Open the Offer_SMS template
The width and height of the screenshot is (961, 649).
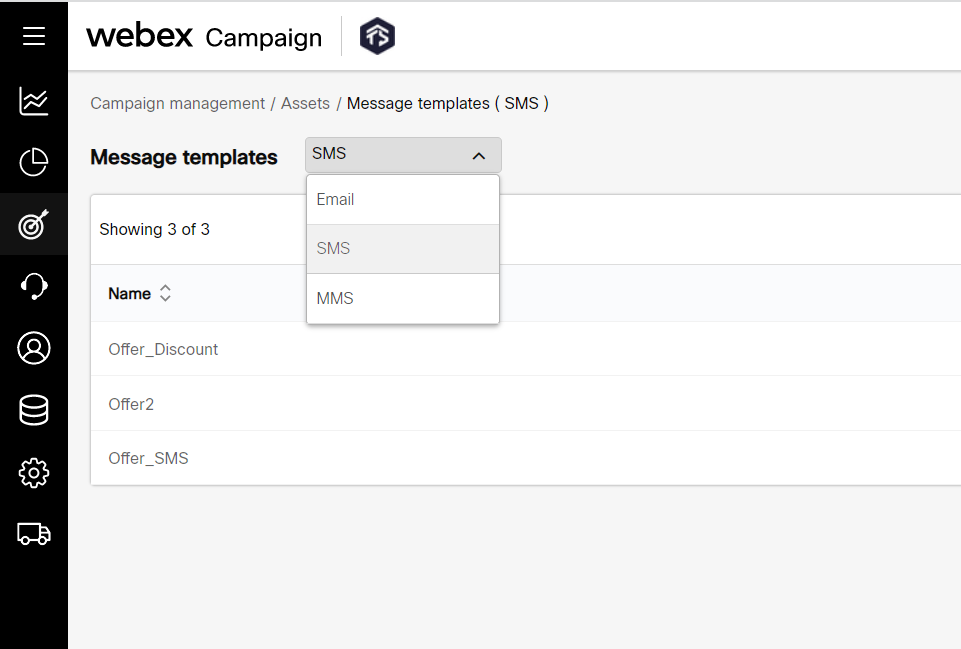coord(148,458)
